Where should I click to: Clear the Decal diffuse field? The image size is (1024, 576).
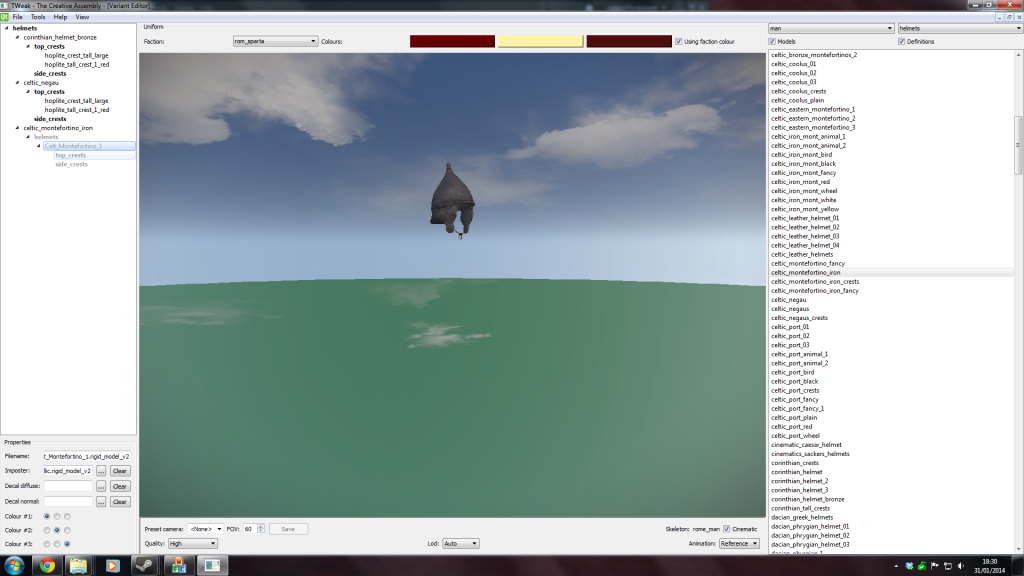pos(120,486)
